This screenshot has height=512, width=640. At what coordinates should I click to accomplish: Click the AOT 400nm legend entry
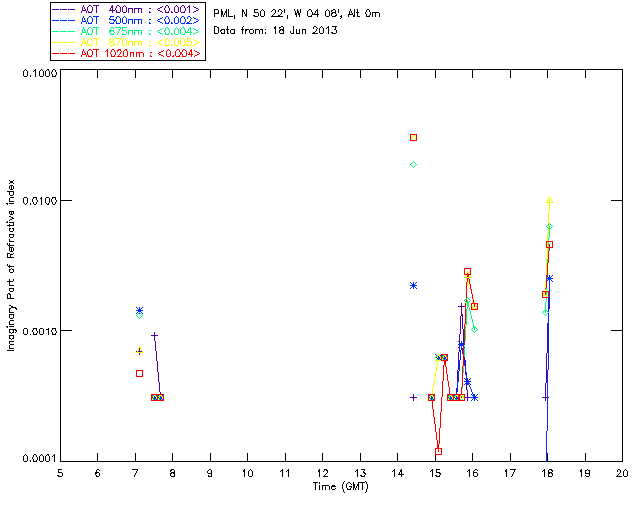point(127,9)
